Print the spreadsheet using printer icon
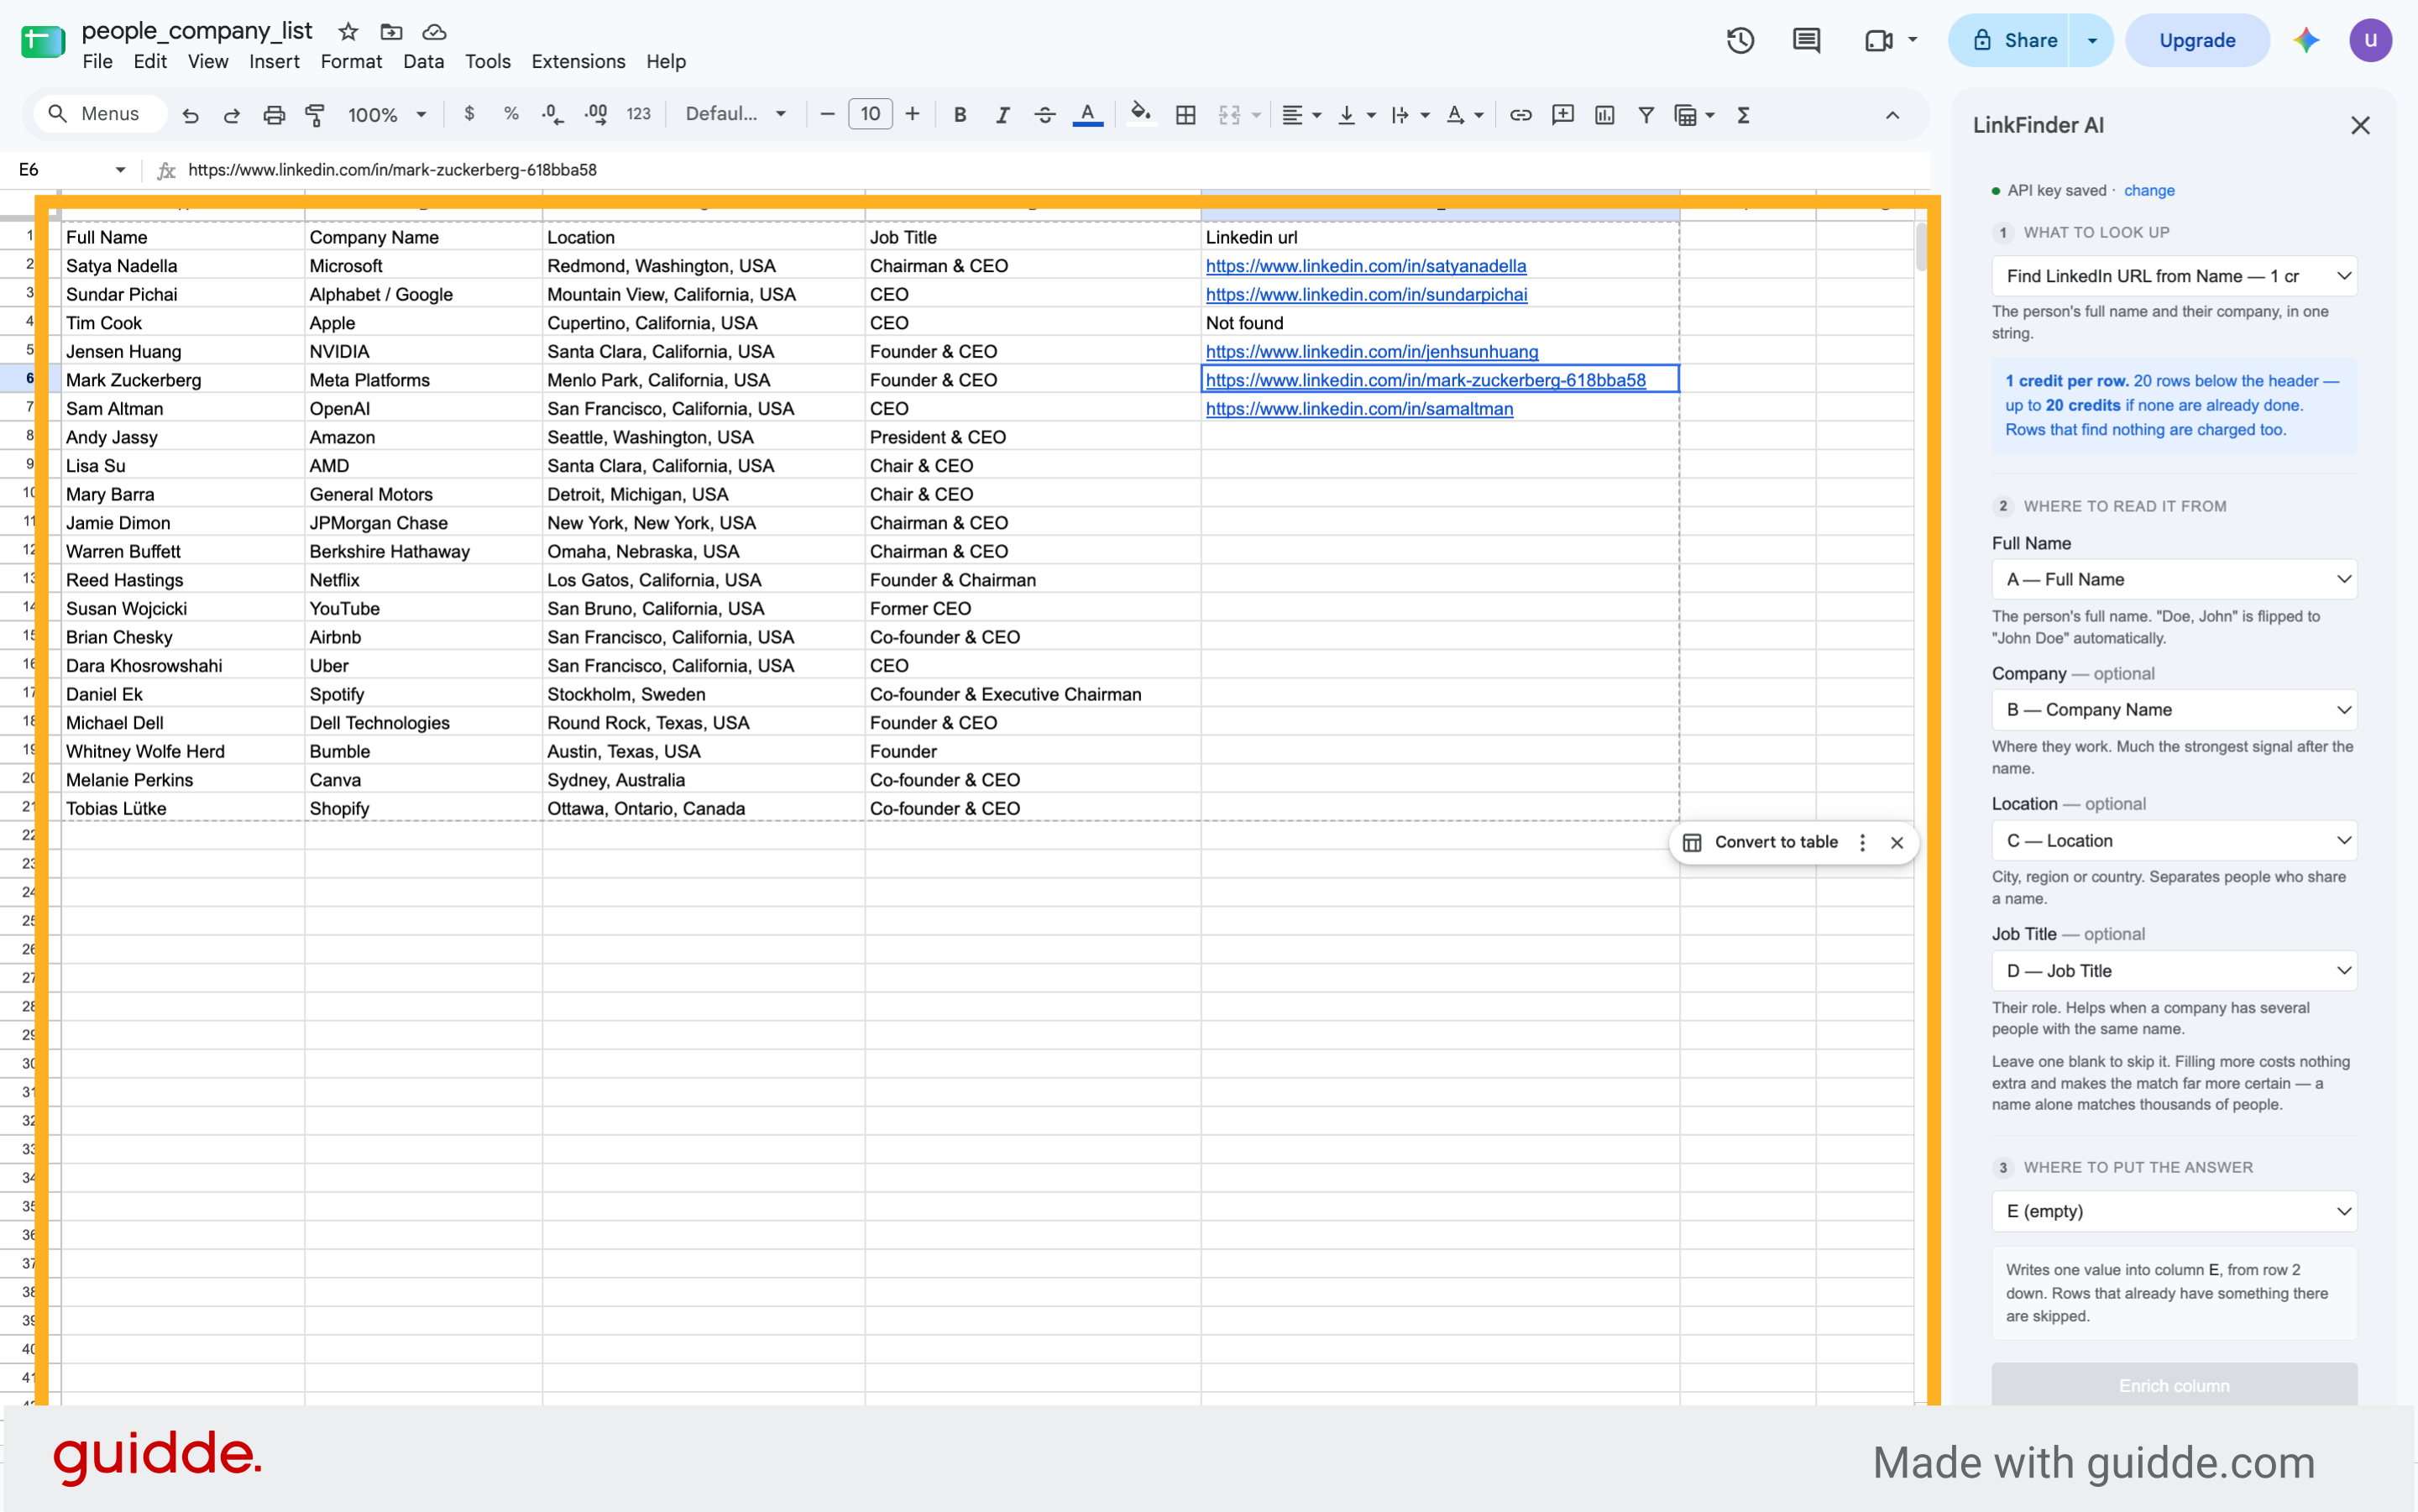 (274, 115)
